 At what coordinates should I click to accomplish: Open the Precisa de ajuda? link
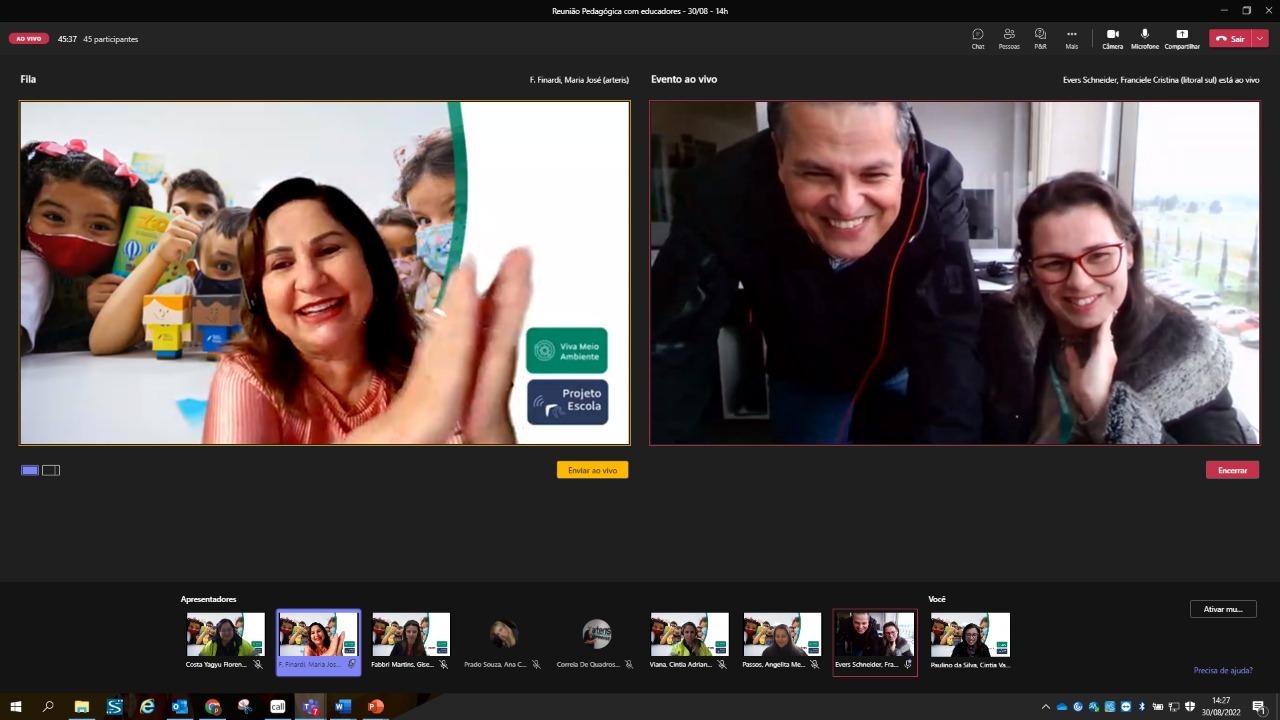pos(1222,670)
